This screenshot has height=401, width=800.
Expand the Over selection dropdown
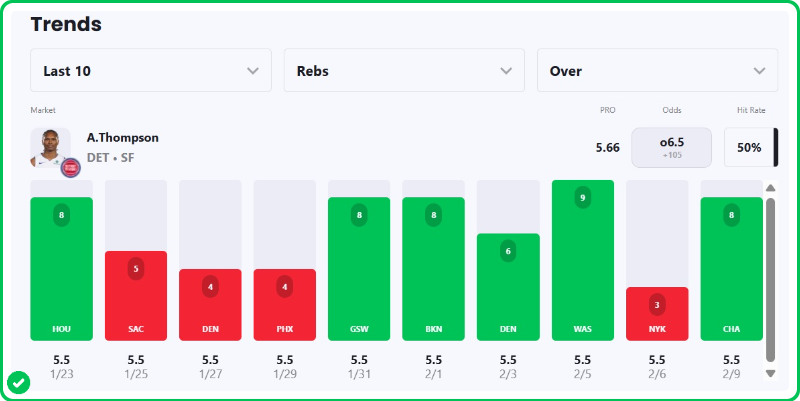pyautogui.click(x=657, y=71)
